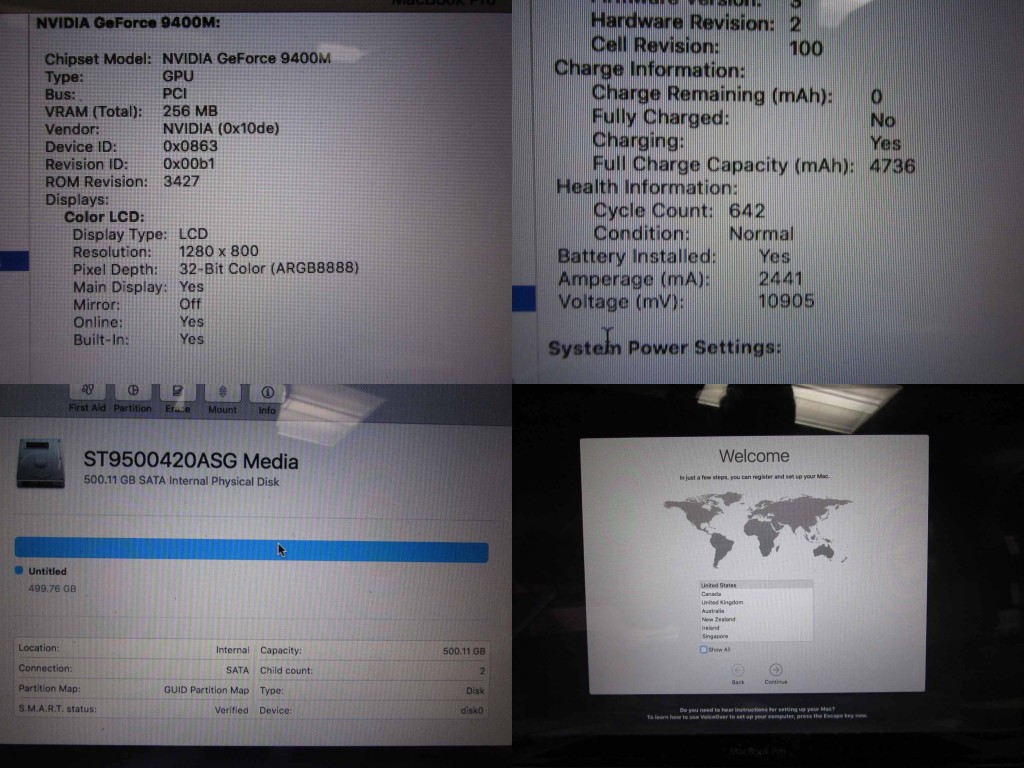
Task: Click the 3427 ROM Revision value
Action: pos(181,181)
